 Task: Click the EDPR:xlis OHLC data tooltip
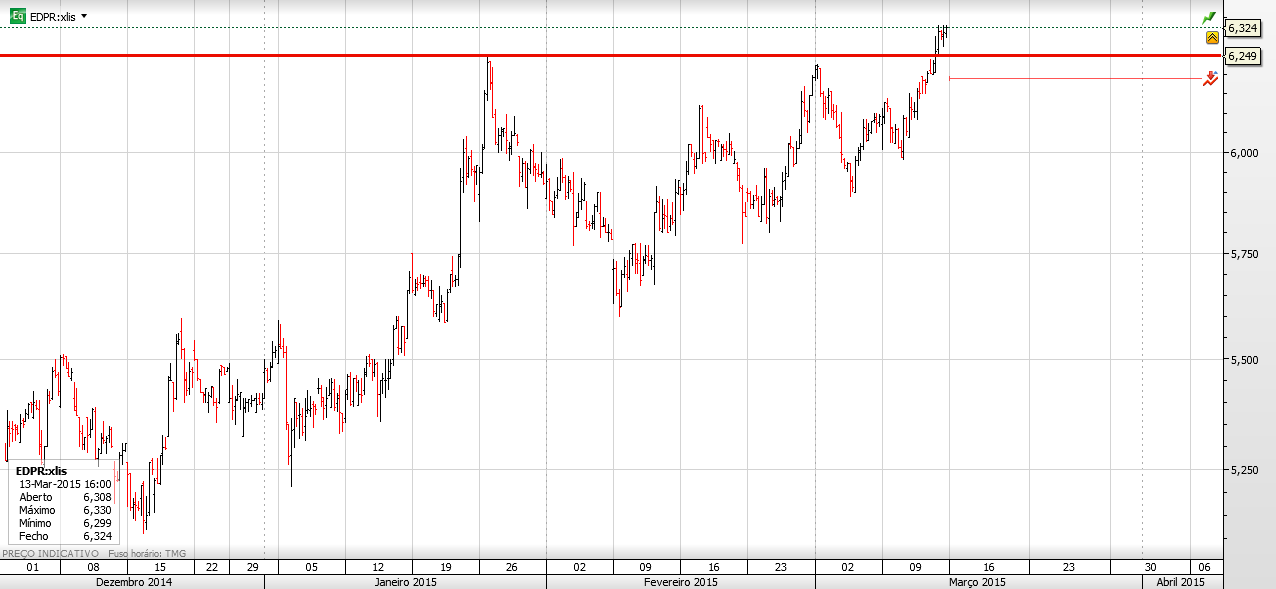63,503
